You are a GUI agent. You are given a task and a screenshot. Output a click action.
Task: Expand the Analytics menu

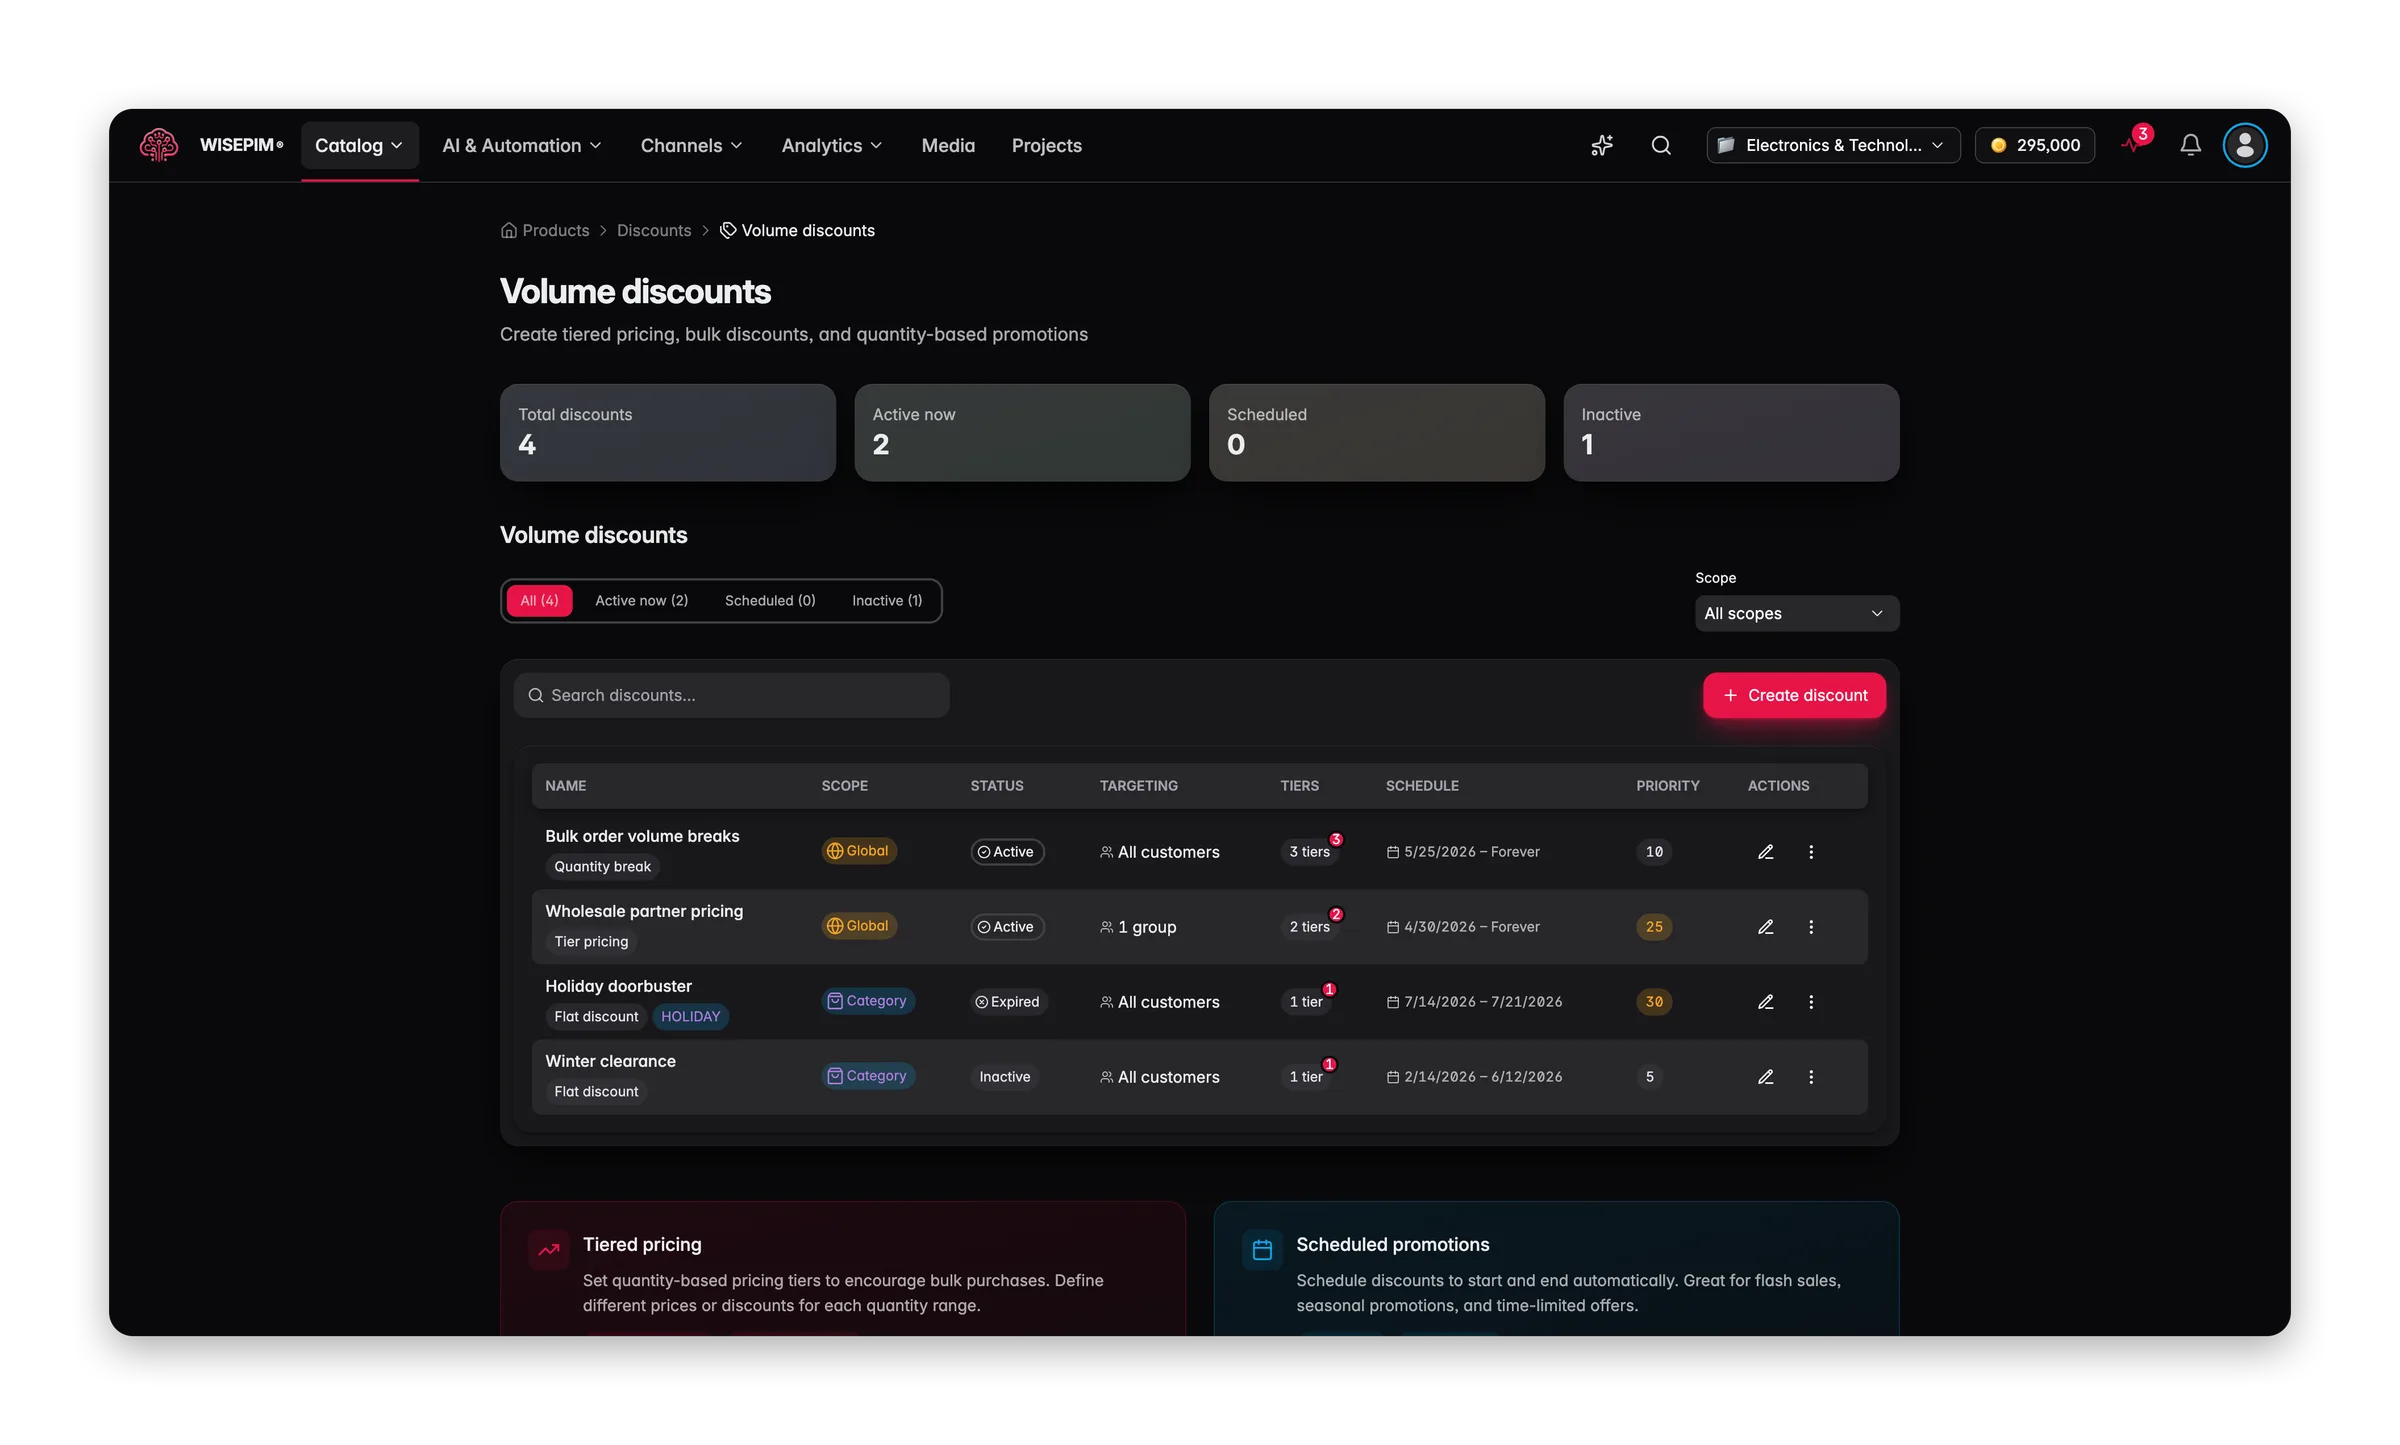tap(832, 146)
